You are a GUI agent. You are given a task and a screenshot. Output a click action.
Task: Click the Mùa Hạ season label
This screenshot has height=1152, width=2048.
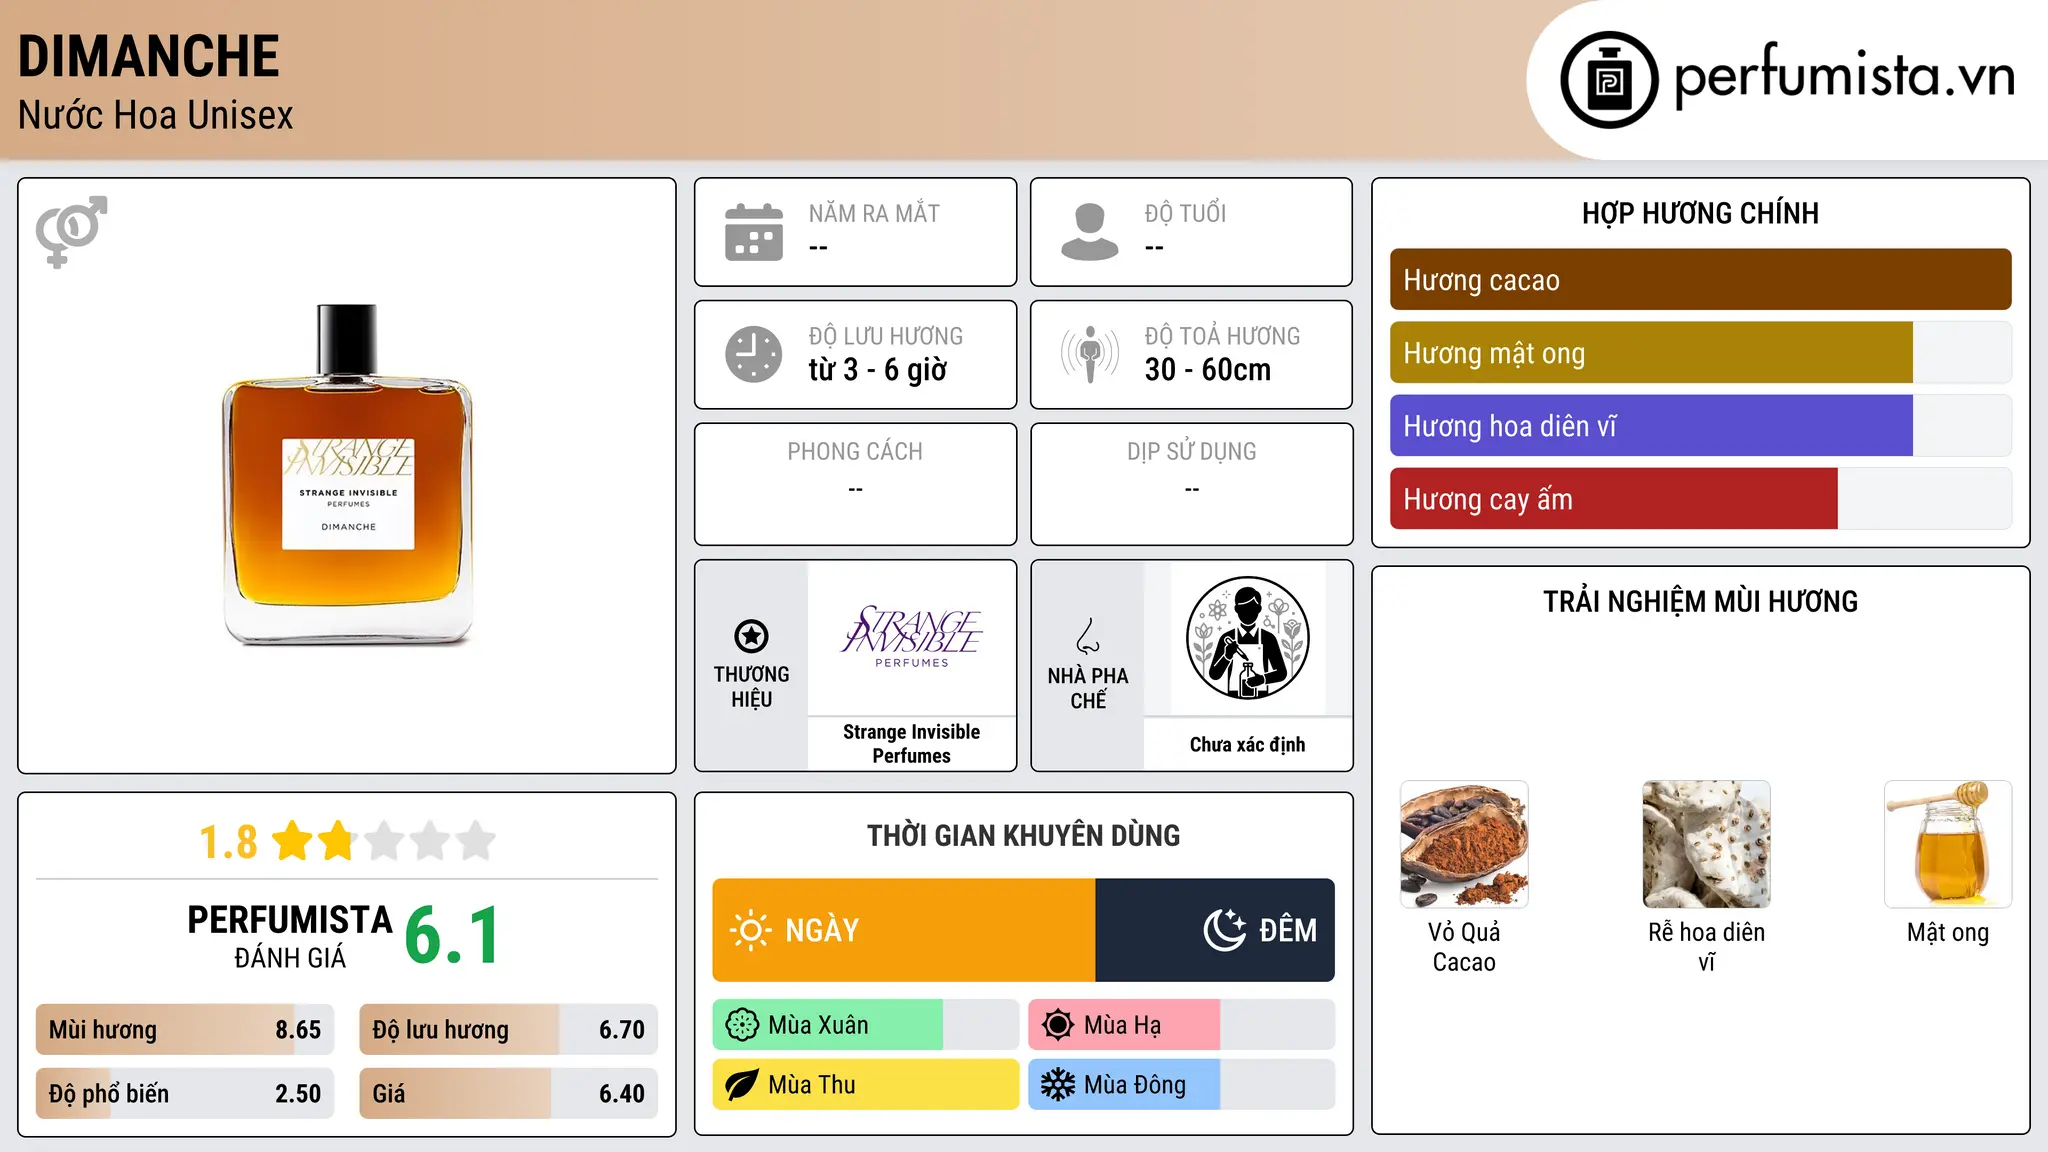pyautogui.click(x=1123, y=1025)
